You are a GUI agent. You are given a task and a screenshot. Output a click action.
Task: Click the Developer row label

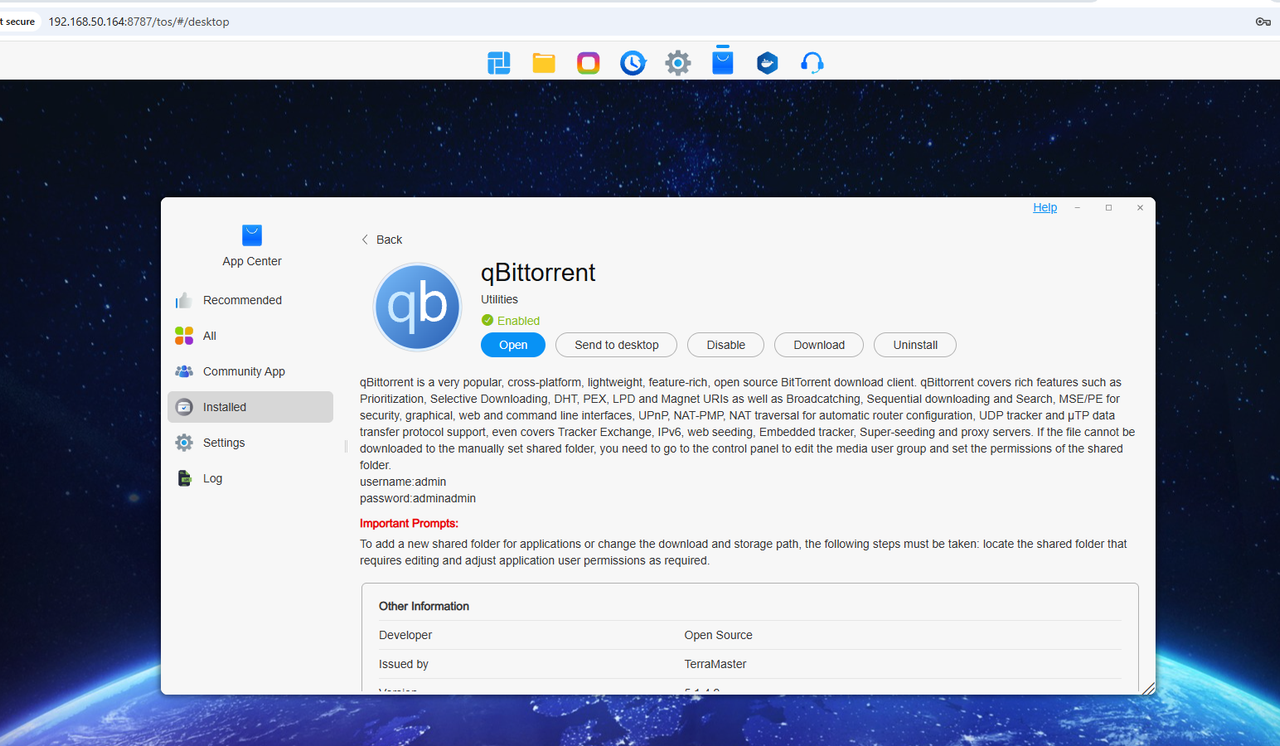point(405,635)
